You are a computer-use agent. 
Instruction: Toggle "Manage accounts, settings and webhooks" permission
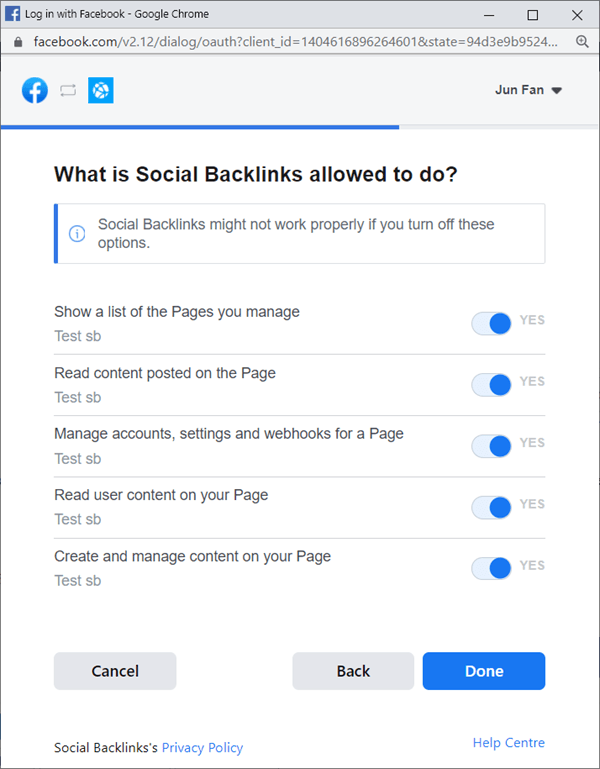pyautogui.click(x=492, y=445)
